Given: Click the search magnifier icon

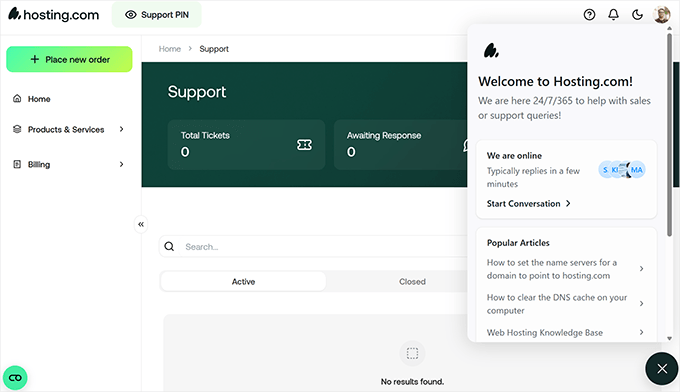Looking at the screenshot, I should (x=169, y=247).
